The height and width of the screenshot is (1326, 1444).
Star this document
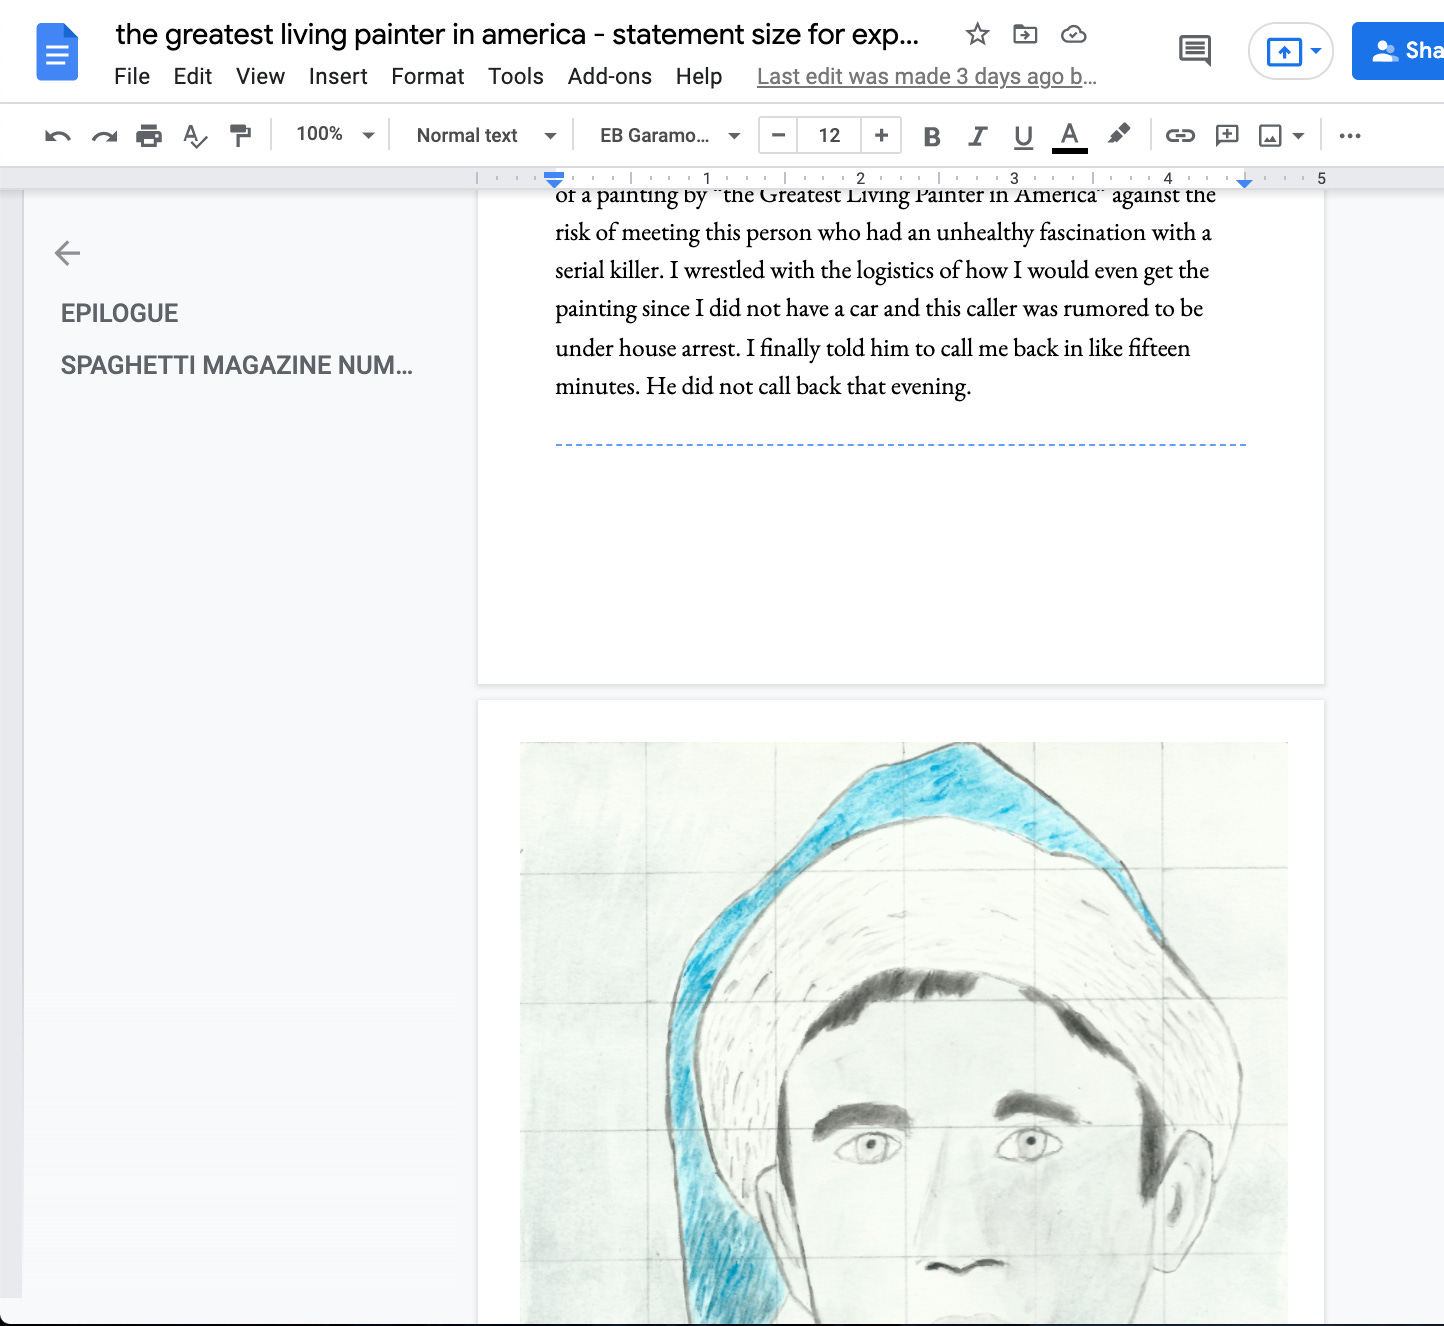coord(977,35)
